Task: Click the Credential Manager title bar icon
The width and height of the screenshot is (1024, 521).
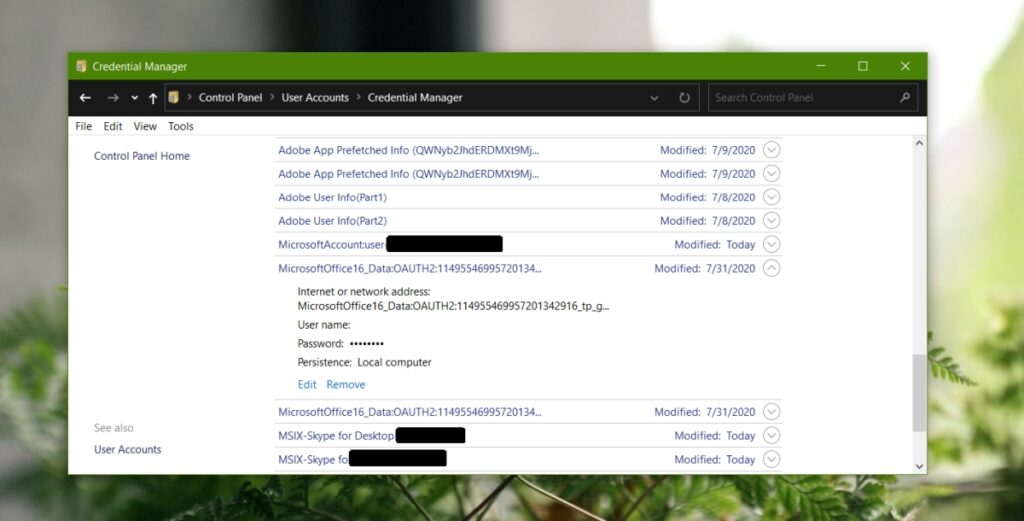Action: tap(82, 66)
